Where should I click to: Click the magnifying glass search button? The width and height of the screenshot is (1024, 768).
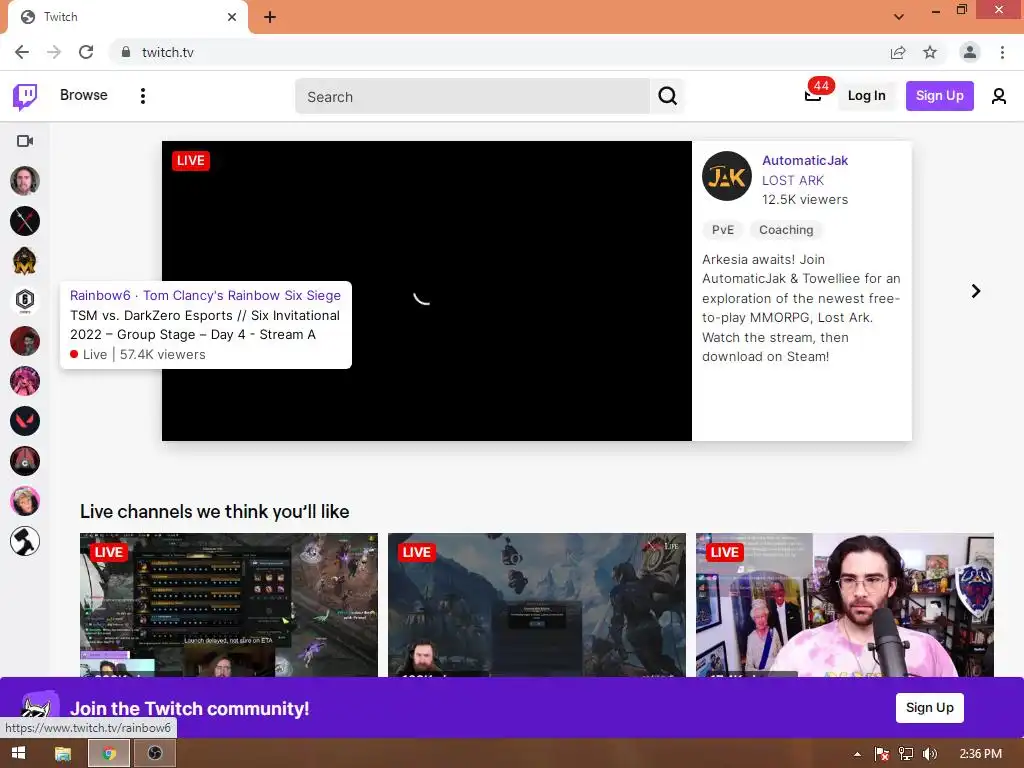(x=667, y=97)
